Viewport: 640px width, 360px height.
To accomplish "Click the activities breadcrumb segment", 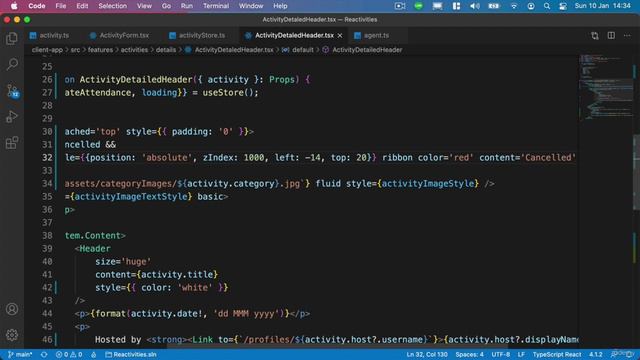I will tap(134, 50).
